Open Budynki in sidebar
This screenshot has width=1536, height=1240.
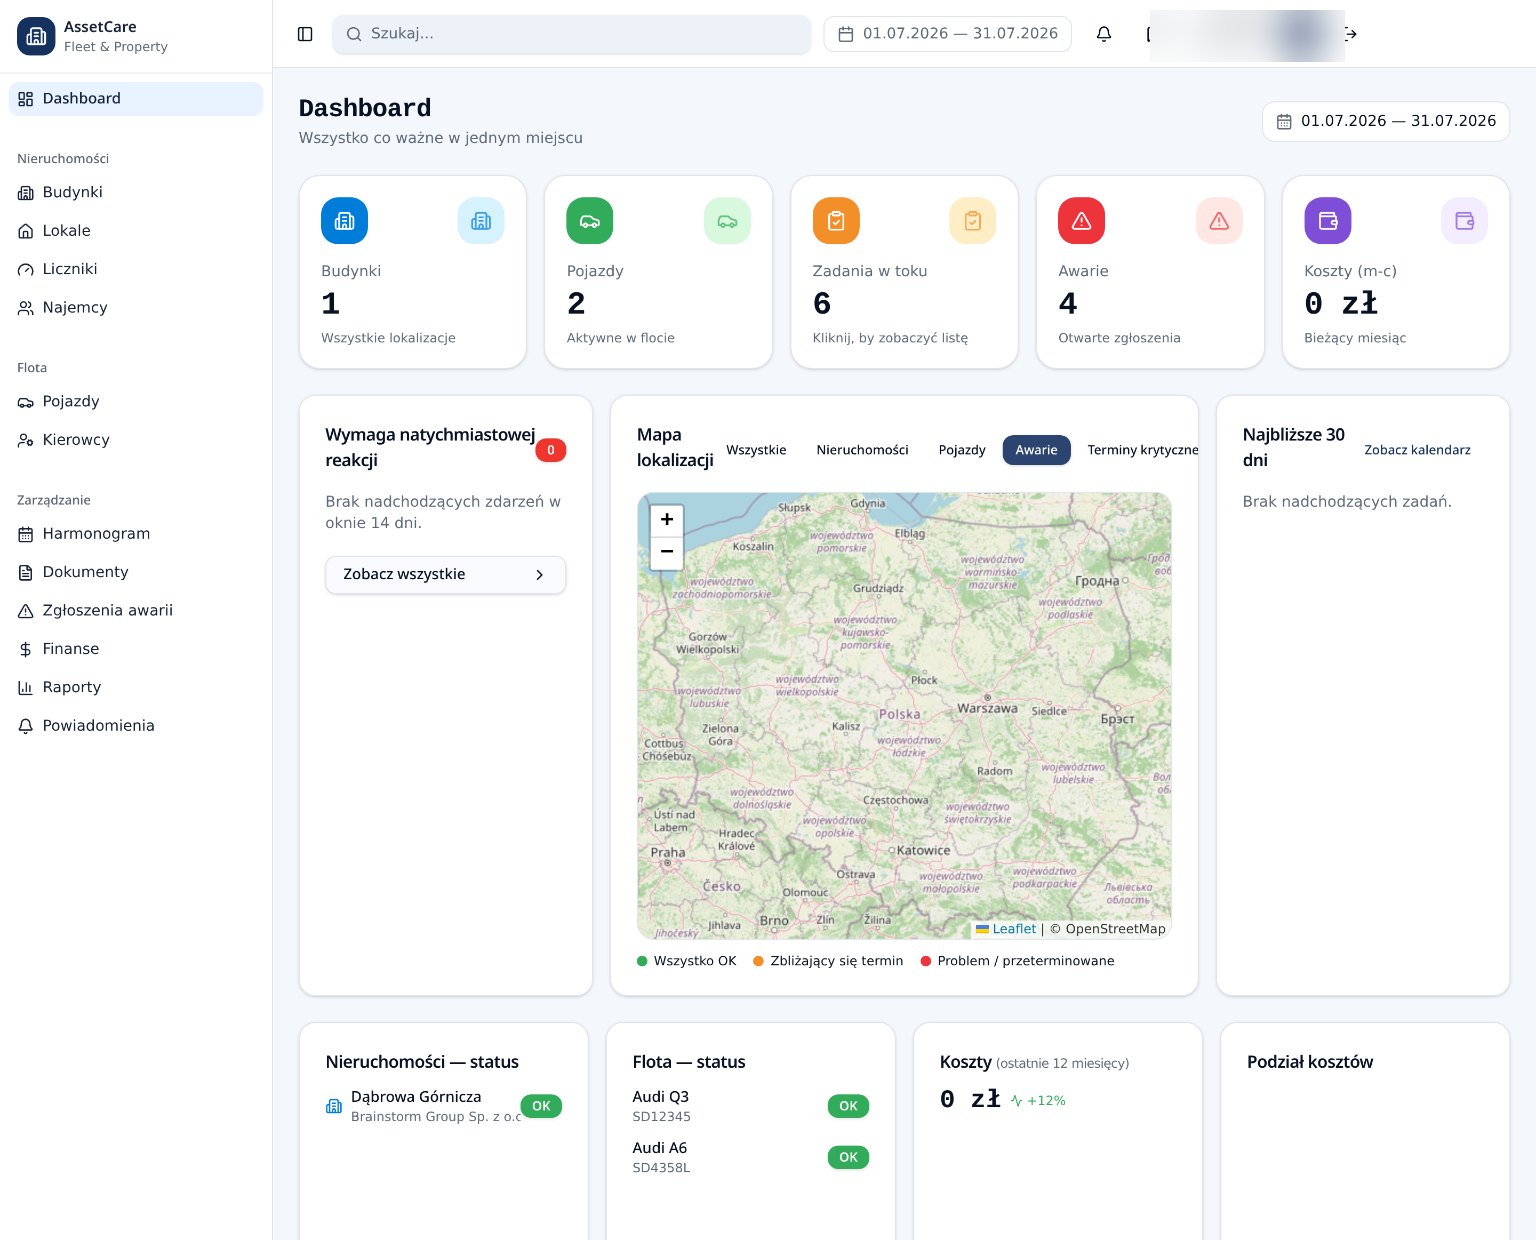[136, 192]
